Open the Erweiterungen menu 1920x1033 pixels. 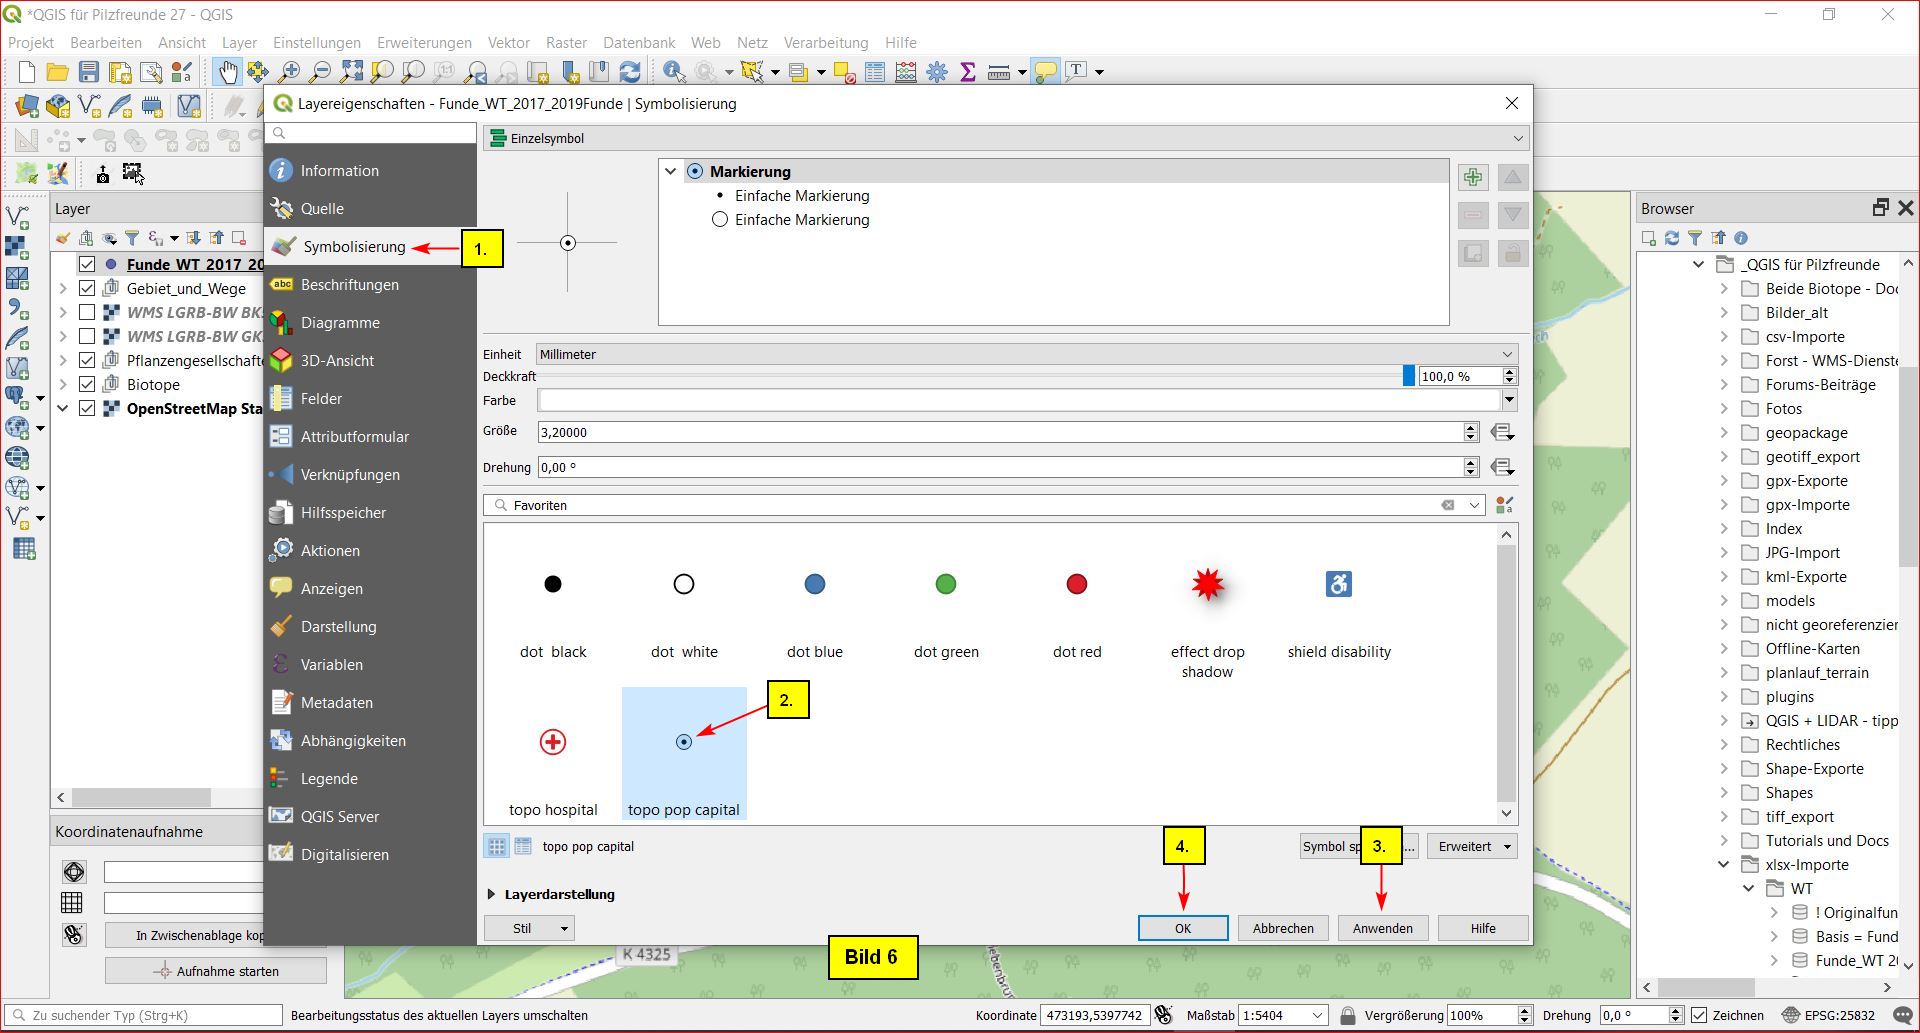(x=424, y=43)
